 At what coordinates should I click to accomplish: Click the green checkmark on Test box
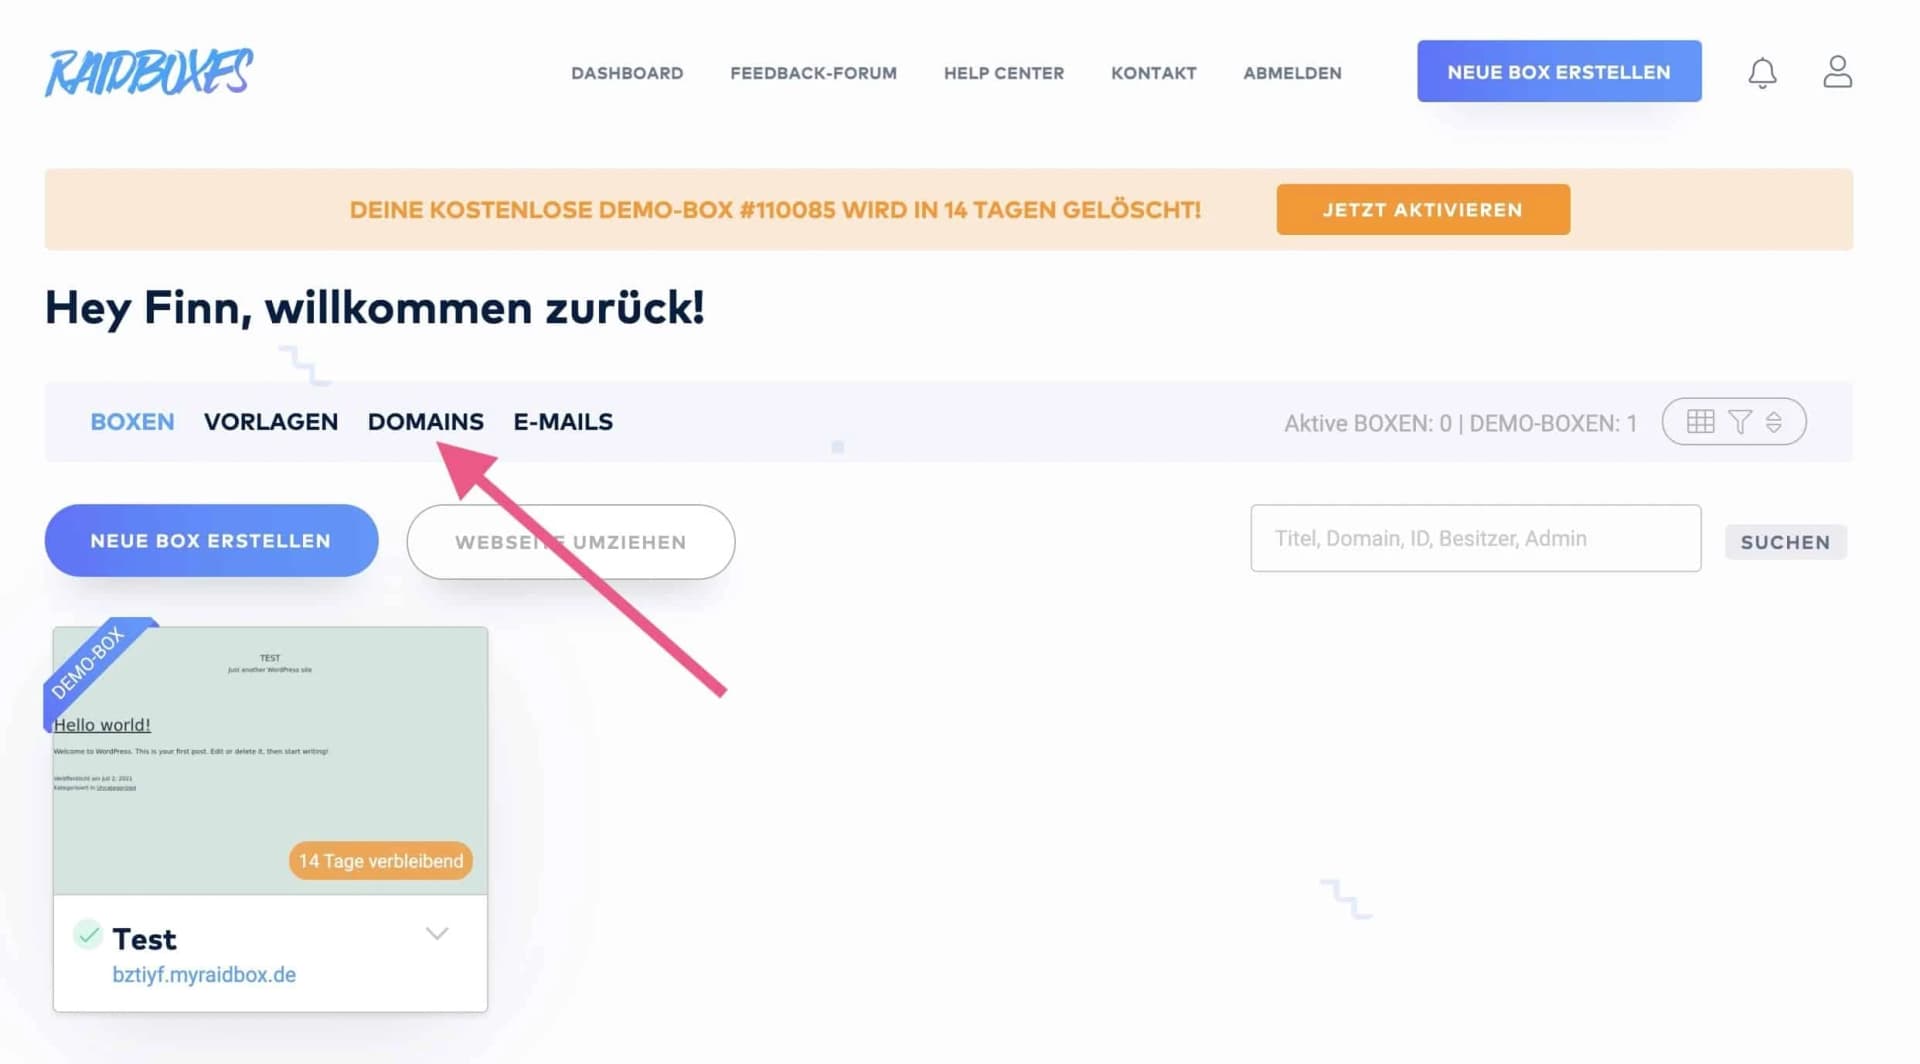tap(89, 934)
